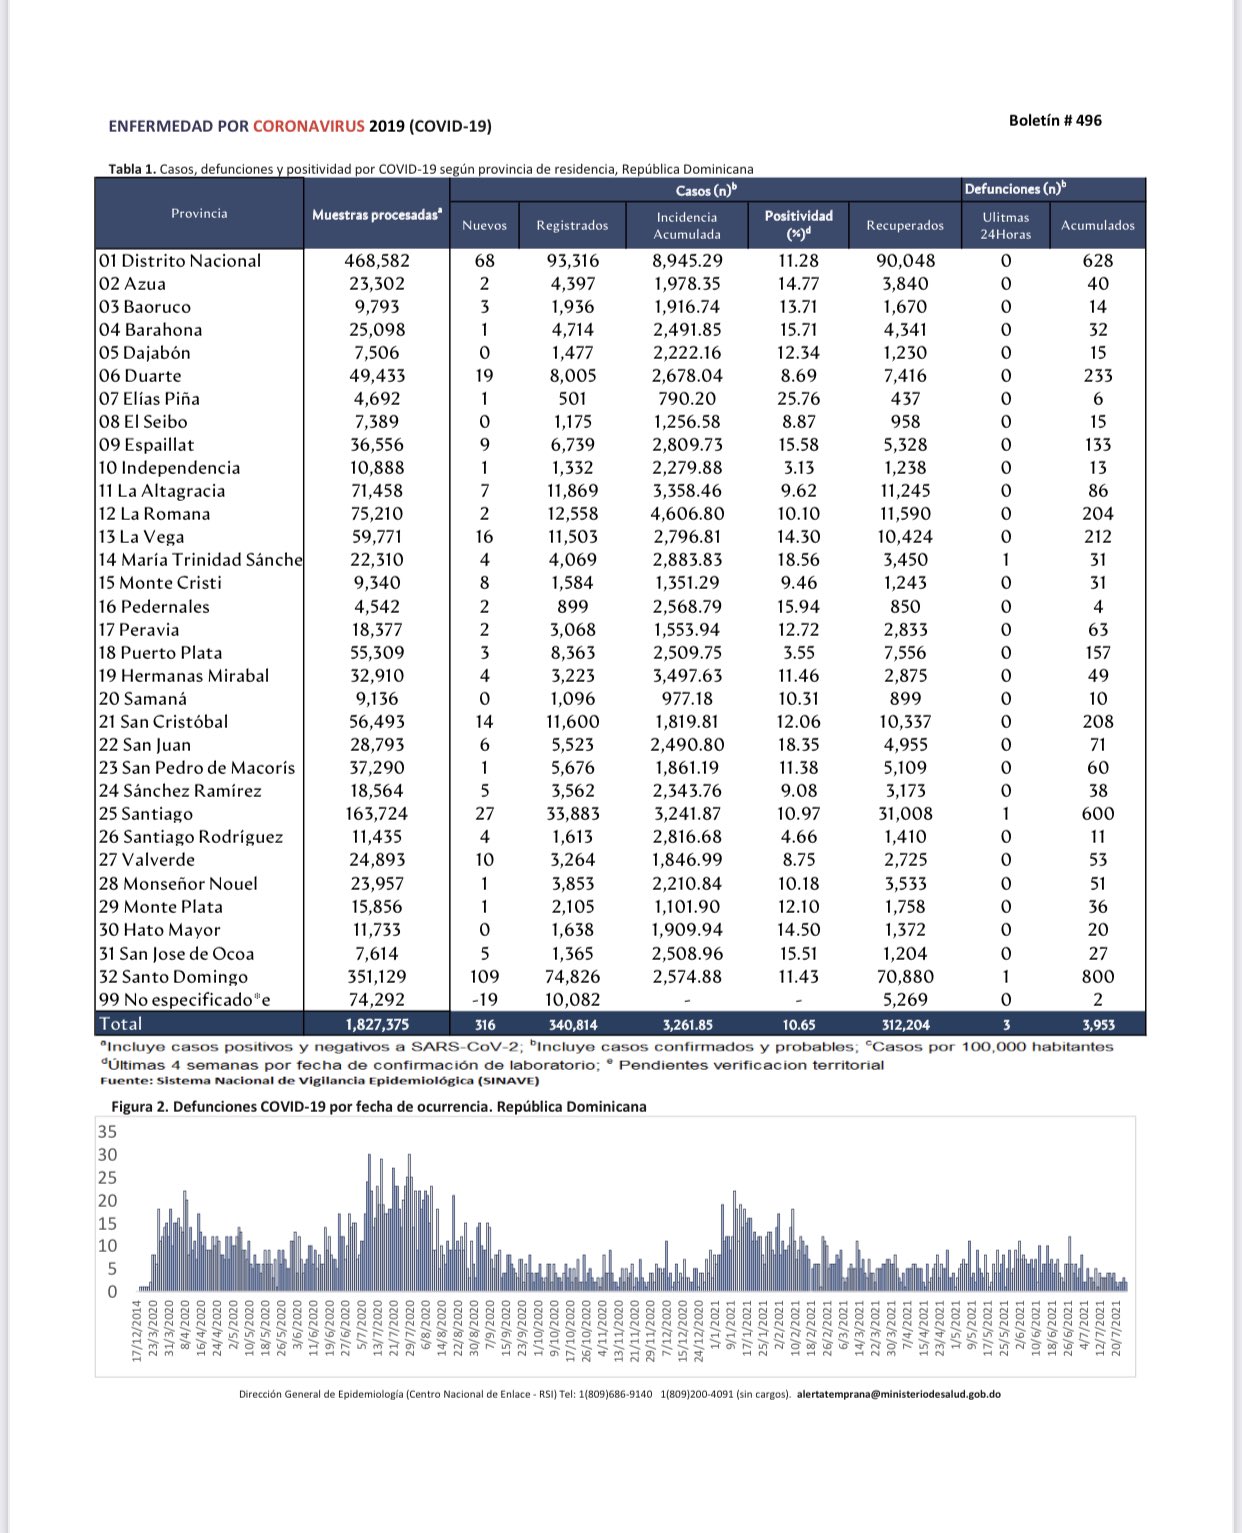
Task: Click the 'Ultimas 24Horas' column header
Action: click(x=1006, y=225)
